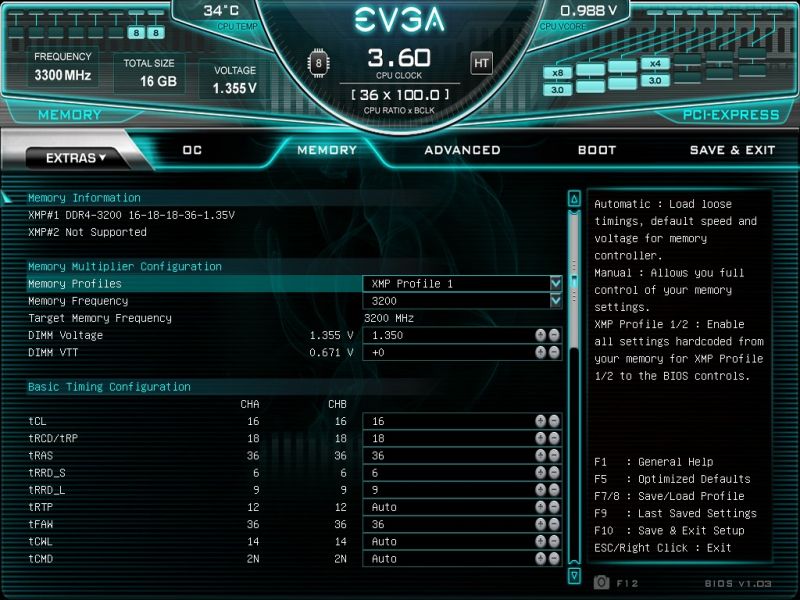Click the XMP#1 DDR4-3200 16-18-18-36-1.35V line
Image resolution: width=800 pixels, height=600 pixels.
pyautogui.click(x=132, y=215)
